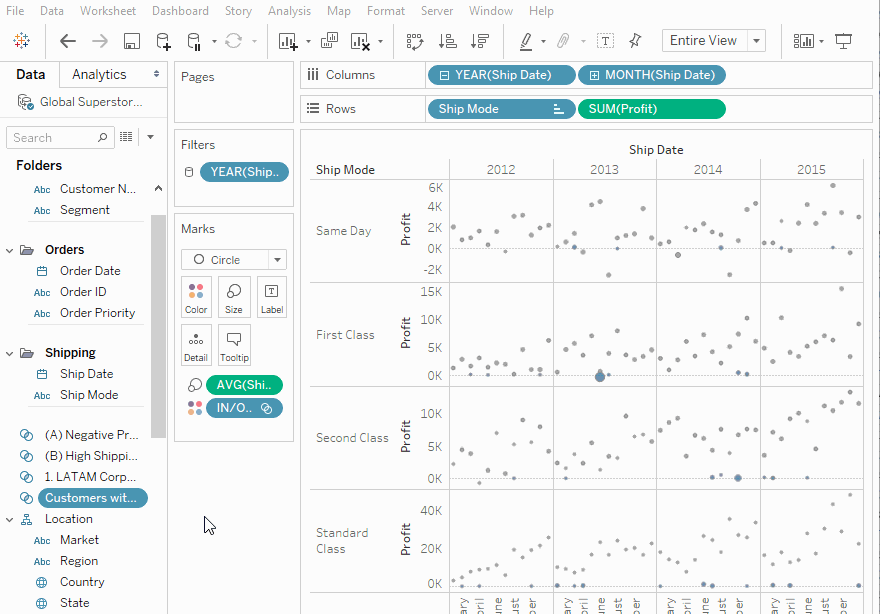The width and height of the screenshot is (880, 614).
Task: Open the Circle mark type dropdown
Action: tap(277, 259)
